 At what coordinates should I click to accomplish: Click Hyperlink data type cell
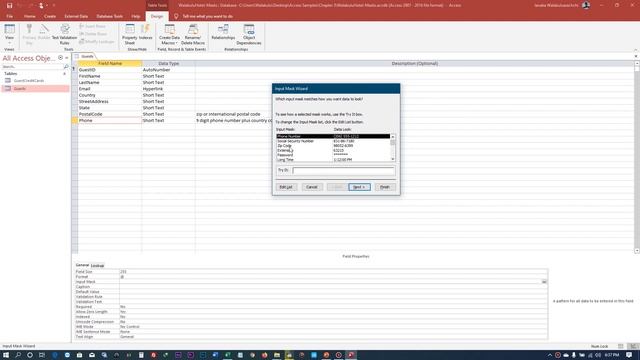tap(168, 89)
